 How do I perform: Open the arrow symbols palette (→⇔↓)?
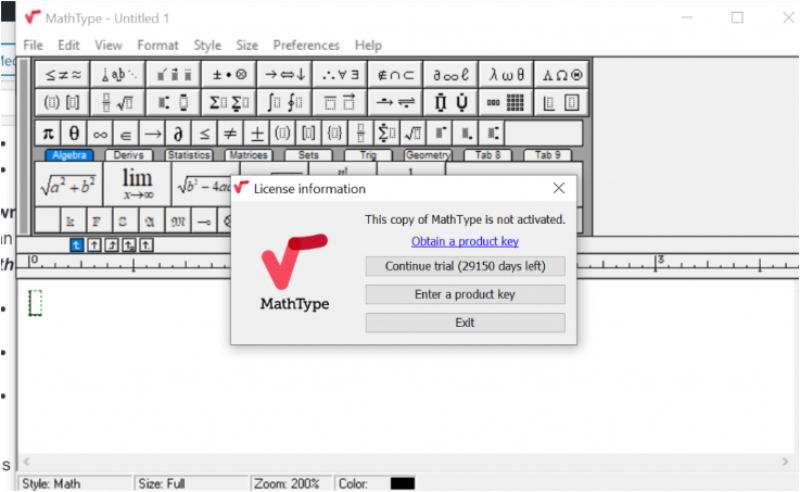coord(285,75)
